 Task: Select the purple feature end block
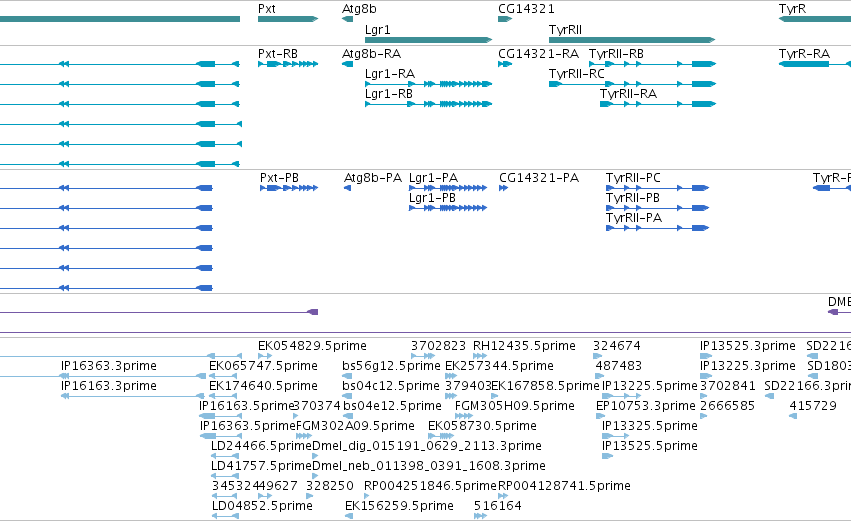313,312
